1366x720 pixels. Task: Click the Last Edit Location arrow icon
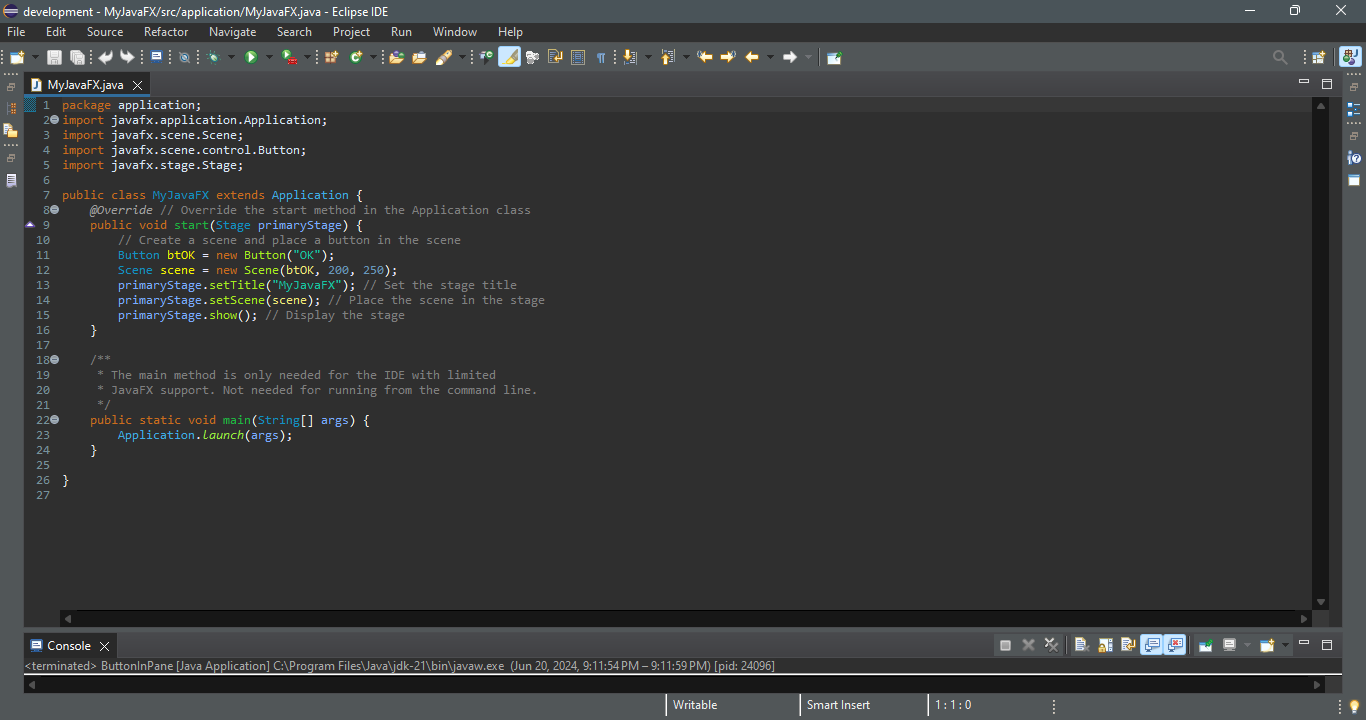[x=704, y=57]
